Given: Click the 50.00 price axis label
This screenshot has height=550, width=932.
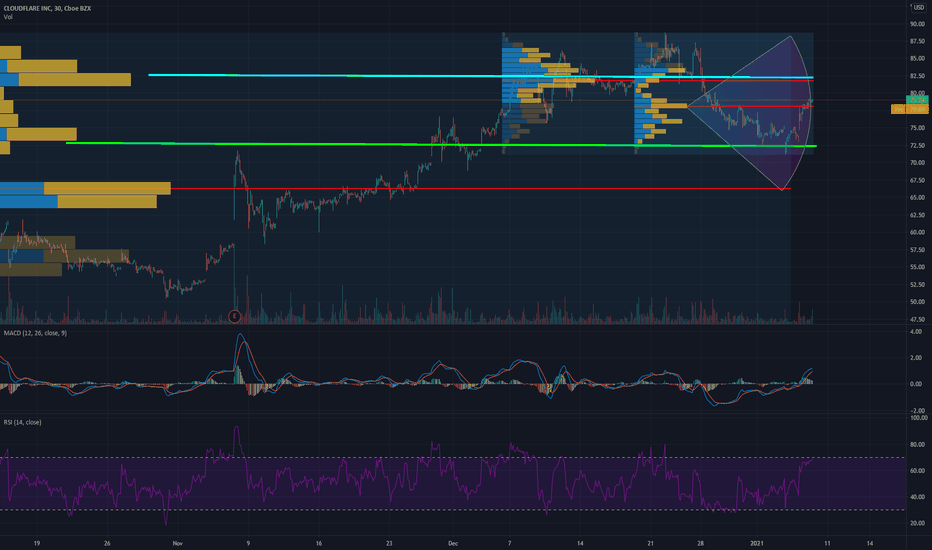Looking at the screenshot, I should (x=917, y=302).
